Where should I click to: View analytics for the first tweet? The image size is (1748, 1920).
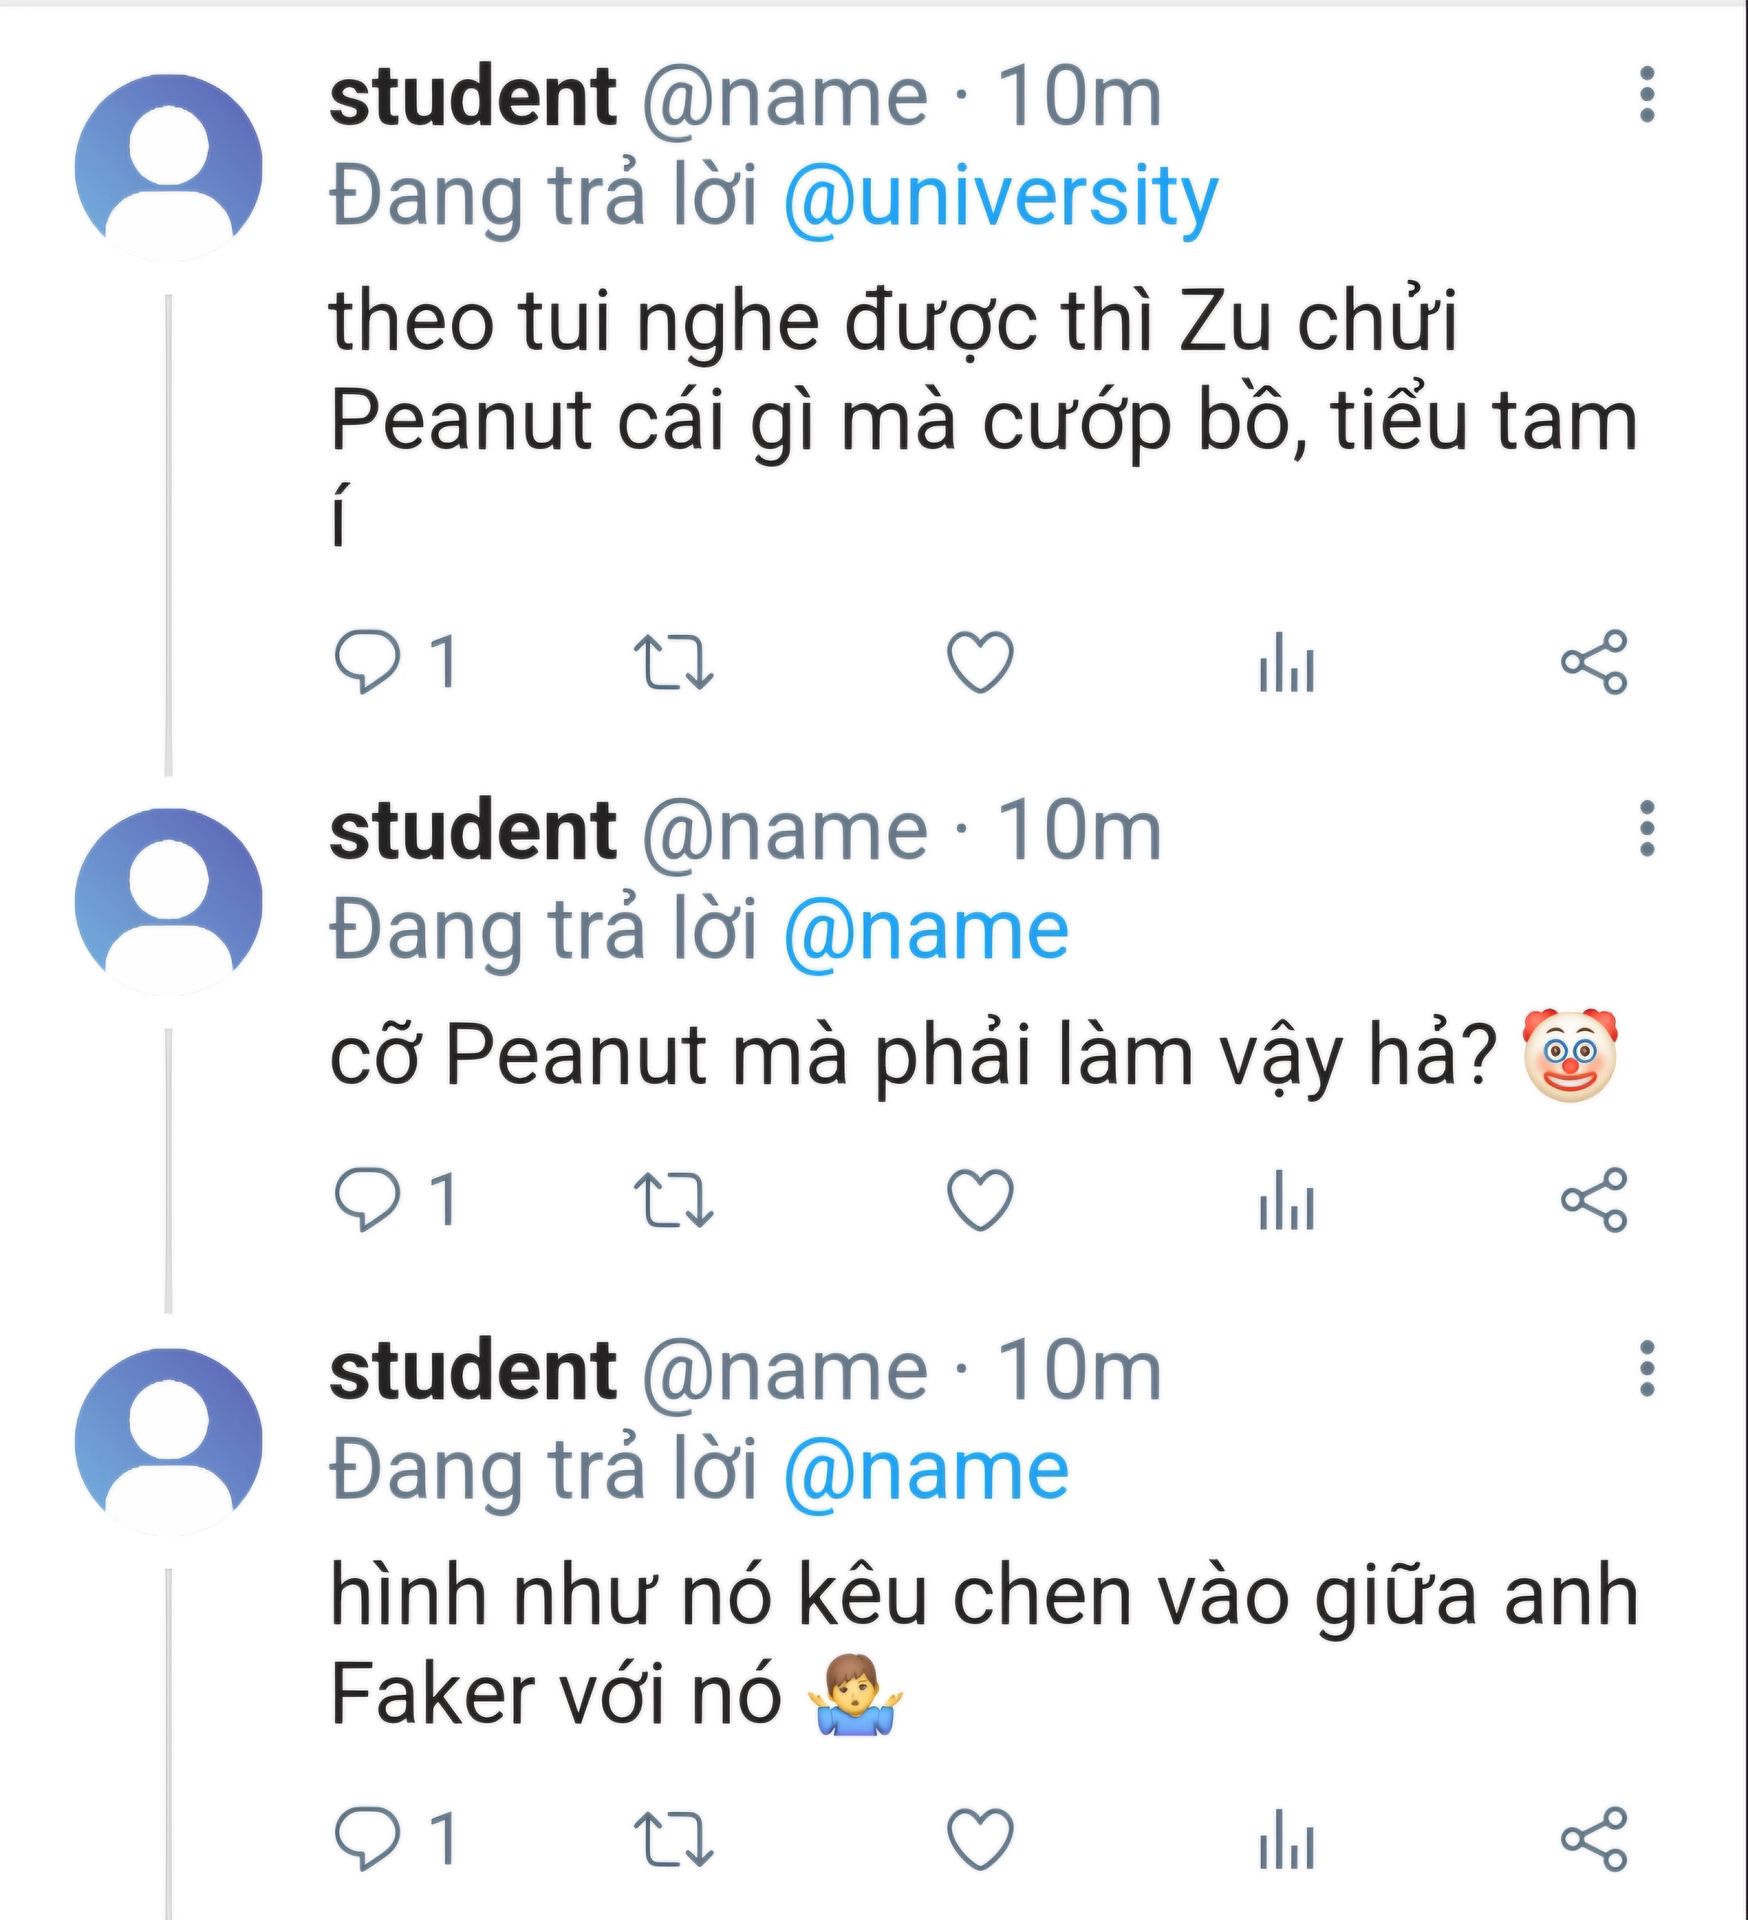pyautogui.click(x=1286, y=662)
